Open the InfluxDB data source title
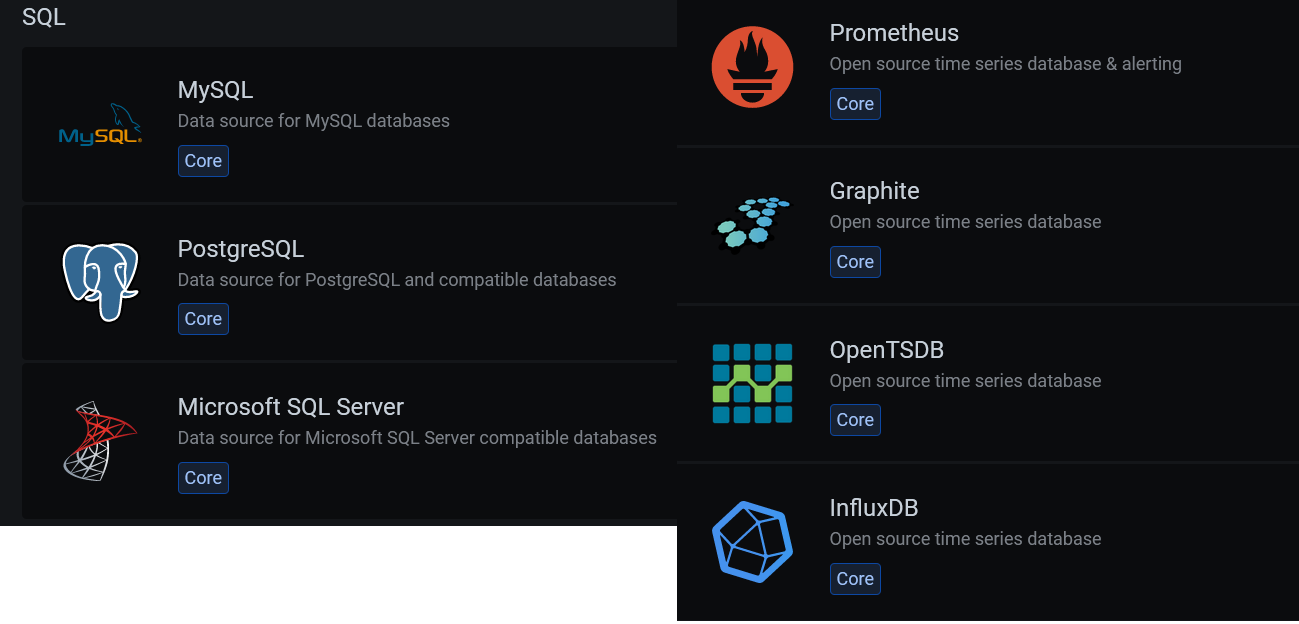This screenshot has width=1299, height=624. point(873,508)
